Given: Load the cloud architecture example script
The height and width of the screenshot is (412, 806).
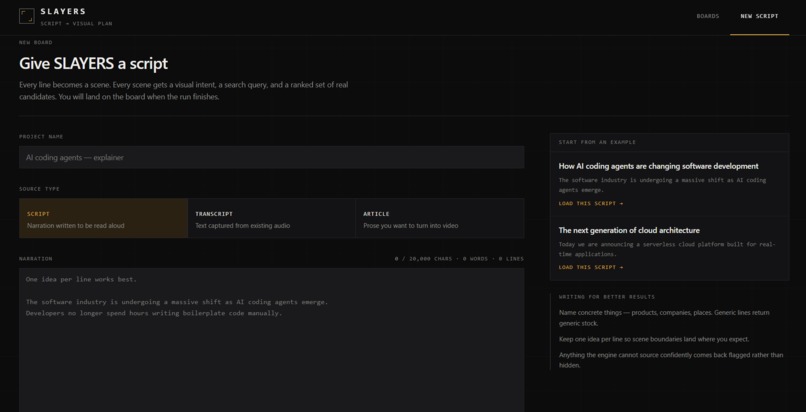Looking at the screenshot, I should coord(591,267).
